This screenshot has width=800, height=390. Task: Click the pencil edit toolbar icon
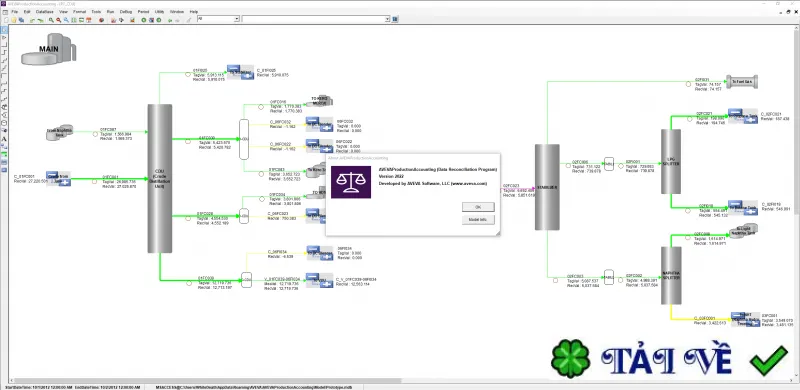pyautogui.click(x=189, y=20)
